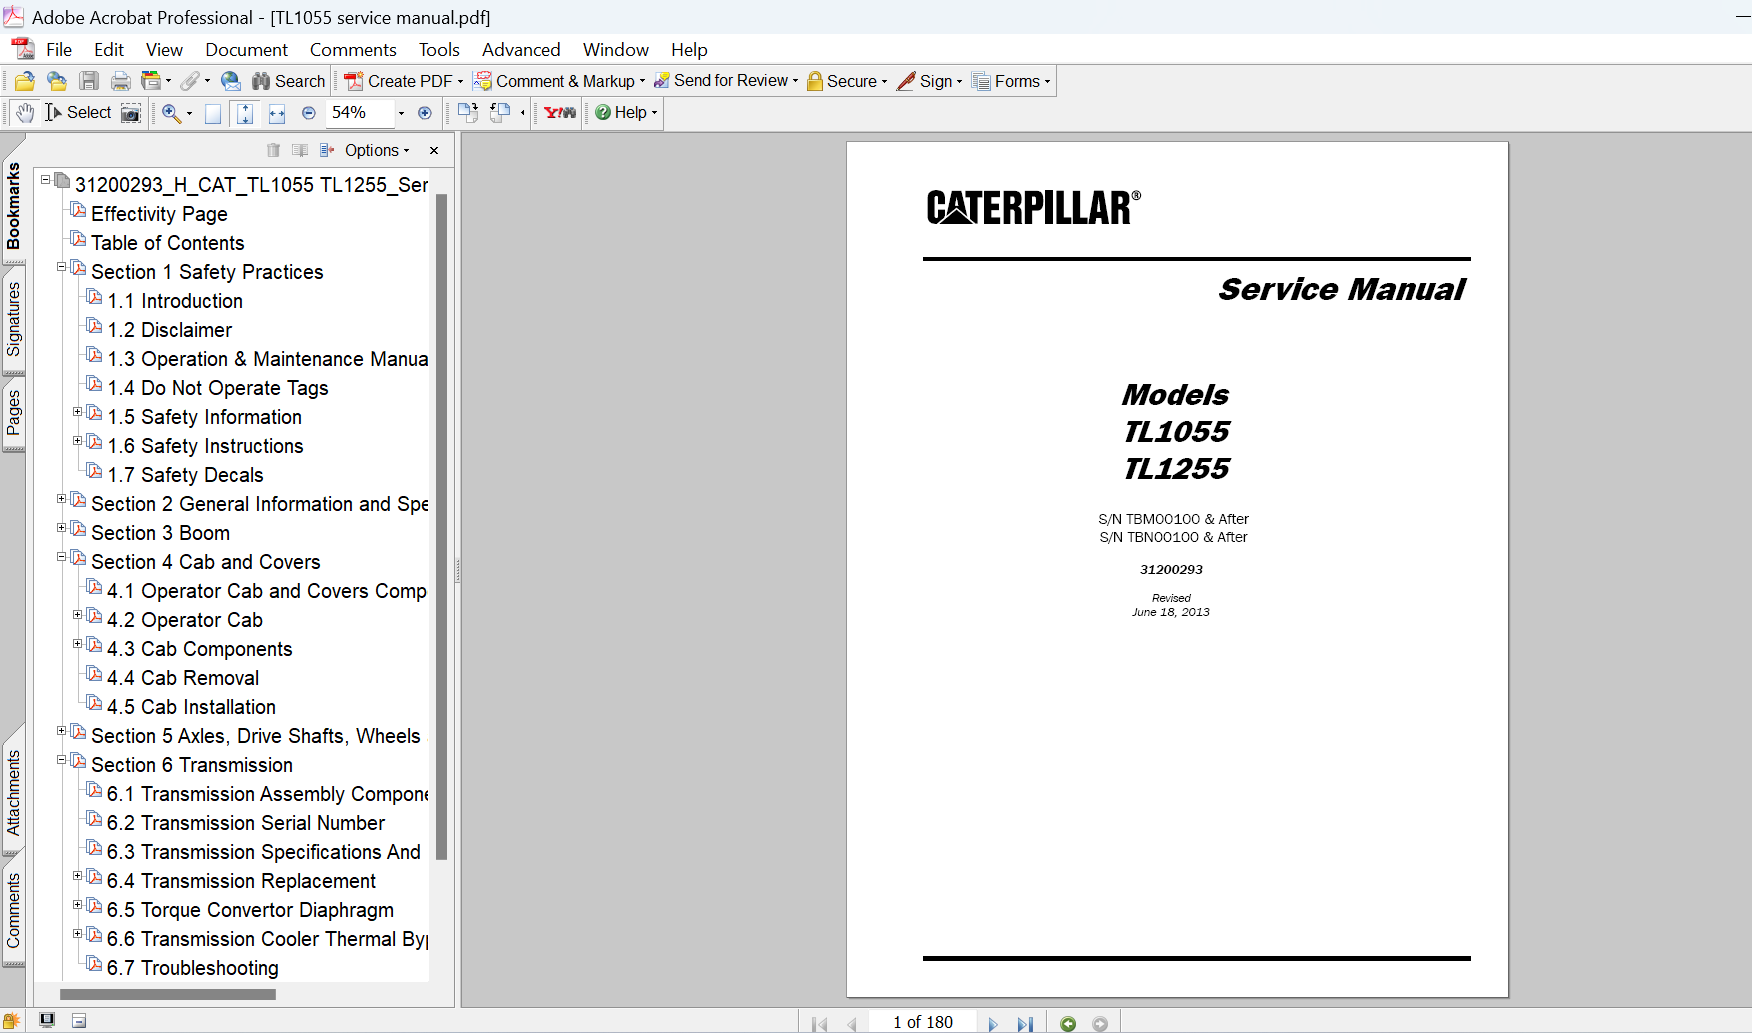The image size is (1752, 1033).
Task: Choose the Snapshot camera tool
Action: click(x=131, y=113)
